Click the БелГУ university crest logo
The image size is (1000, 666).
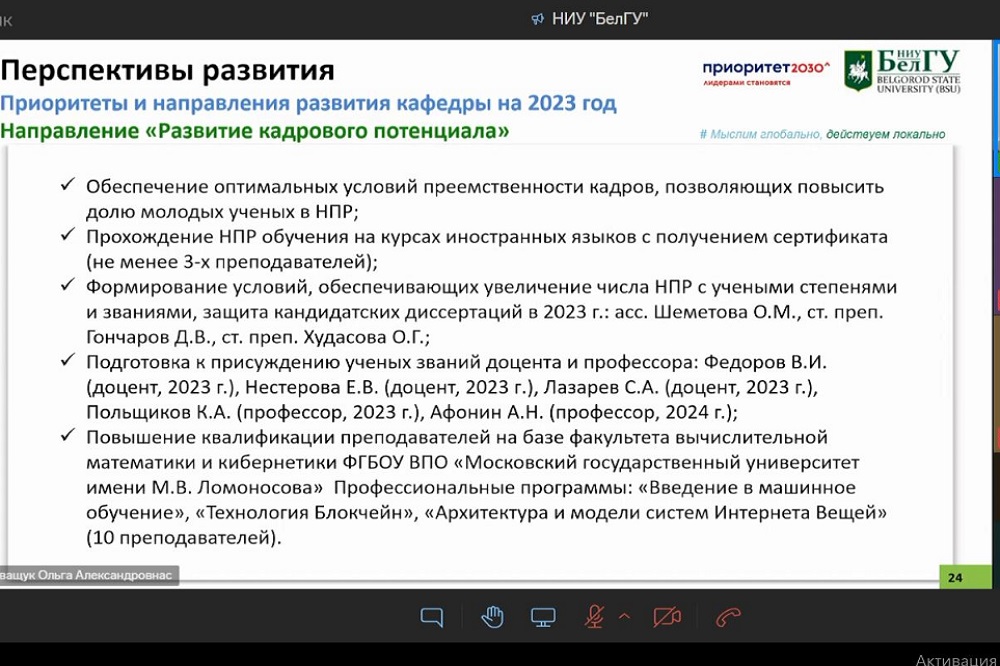(x=858, y=71)
